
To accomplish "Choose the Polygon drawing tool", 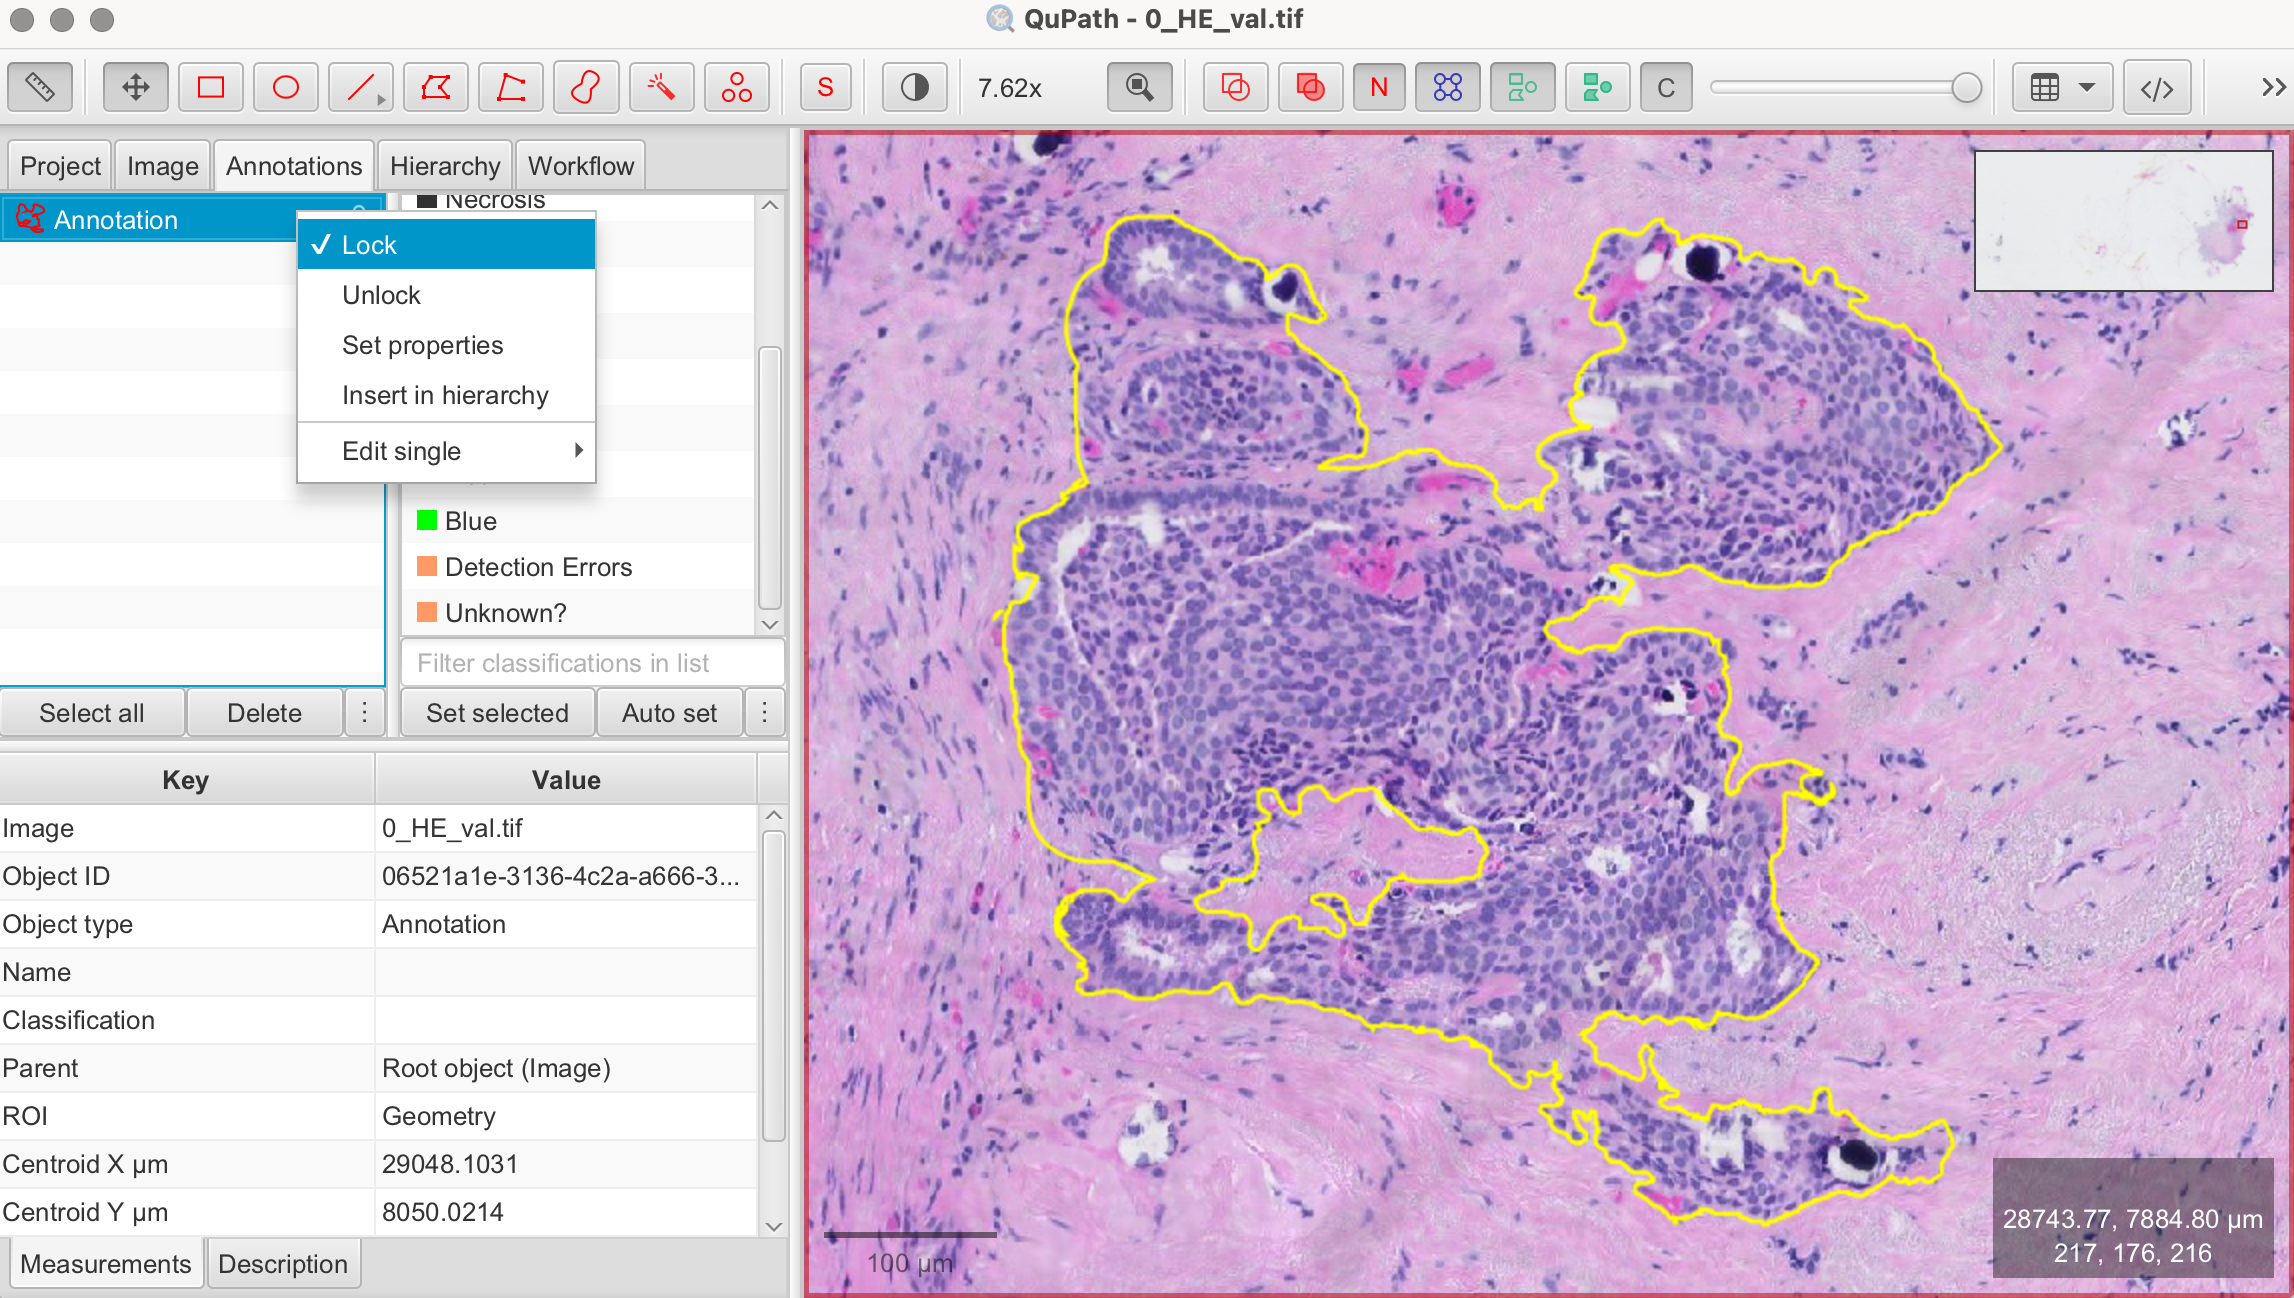I will (435, 88).
